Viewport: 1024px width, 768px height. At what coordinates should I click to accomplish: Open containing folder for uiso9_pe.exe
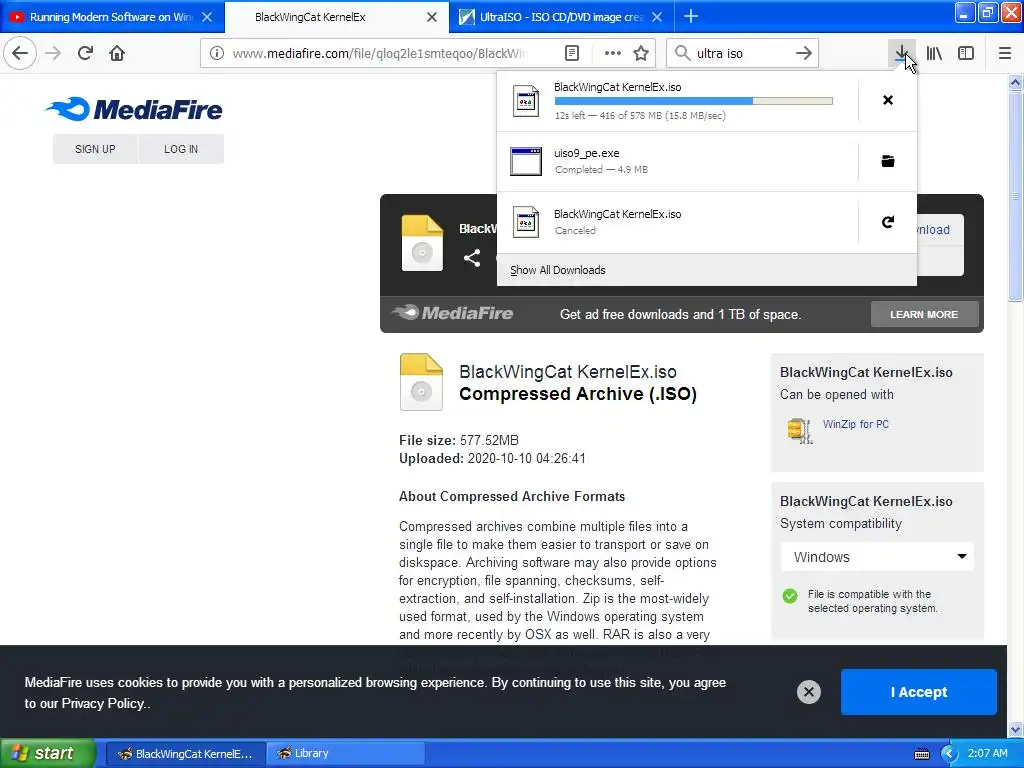[x=888, y=161]
